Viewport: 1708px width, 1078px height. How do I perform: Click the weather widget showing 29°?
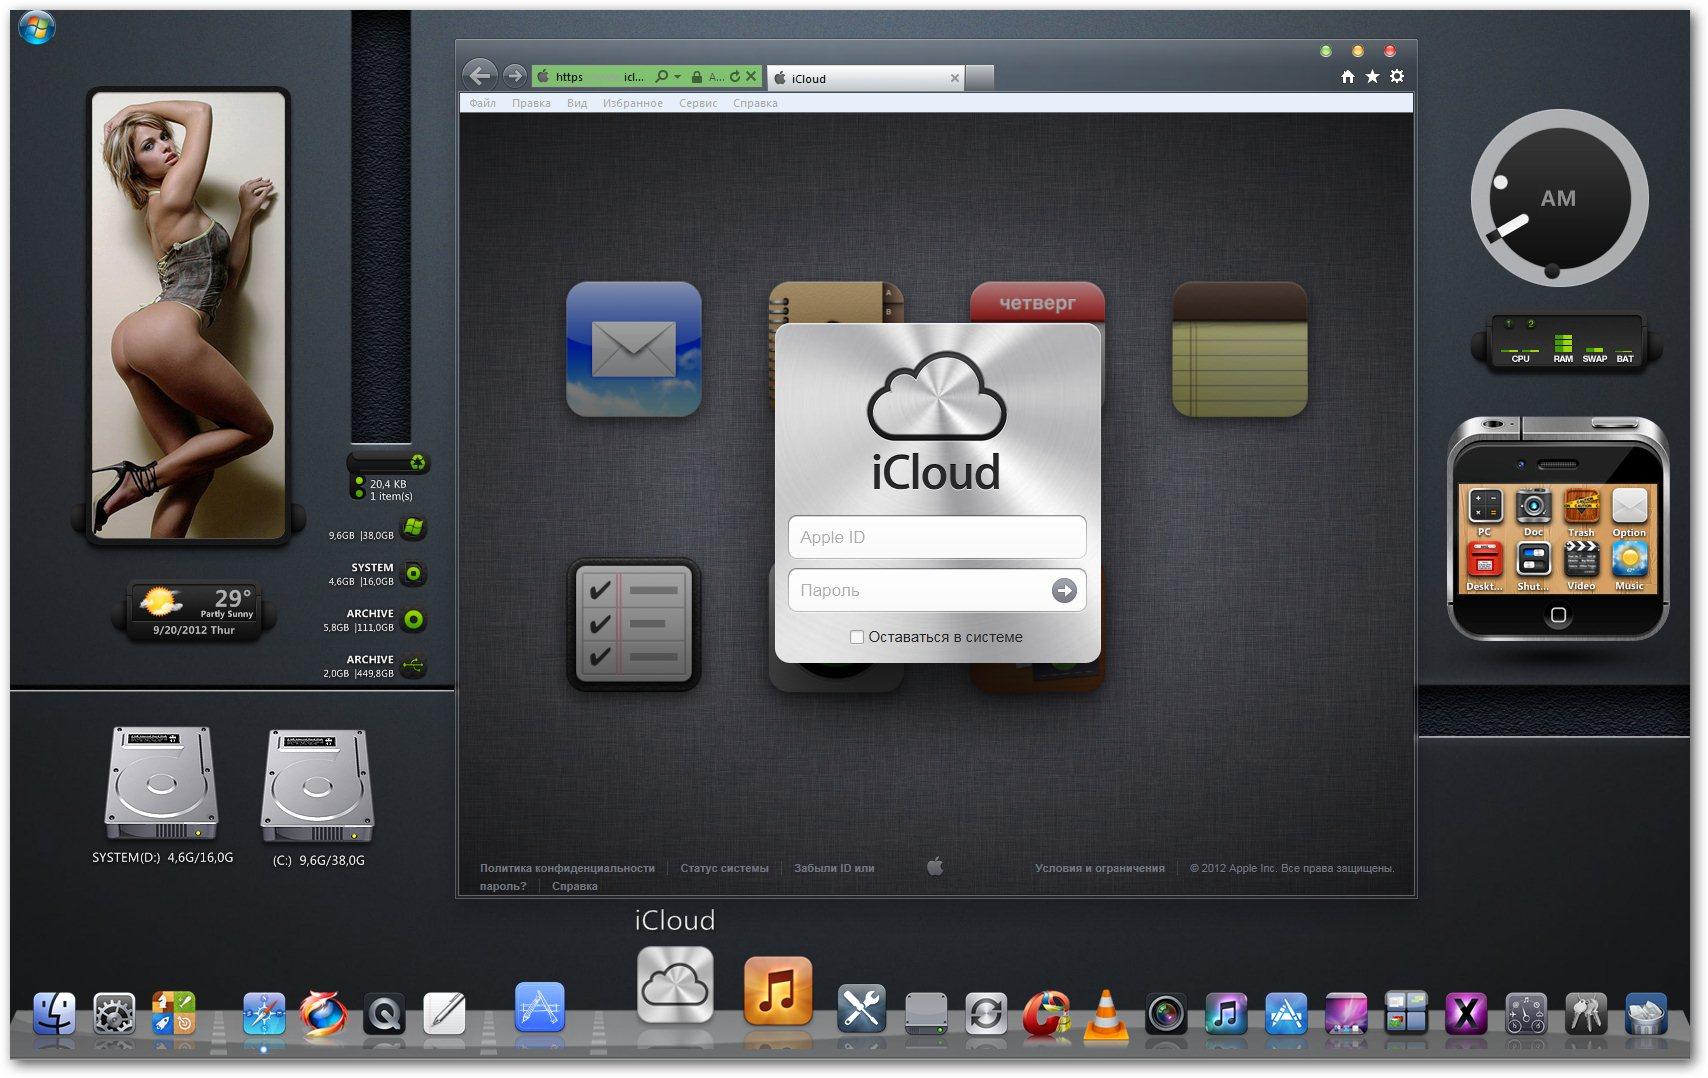[194, 611]
